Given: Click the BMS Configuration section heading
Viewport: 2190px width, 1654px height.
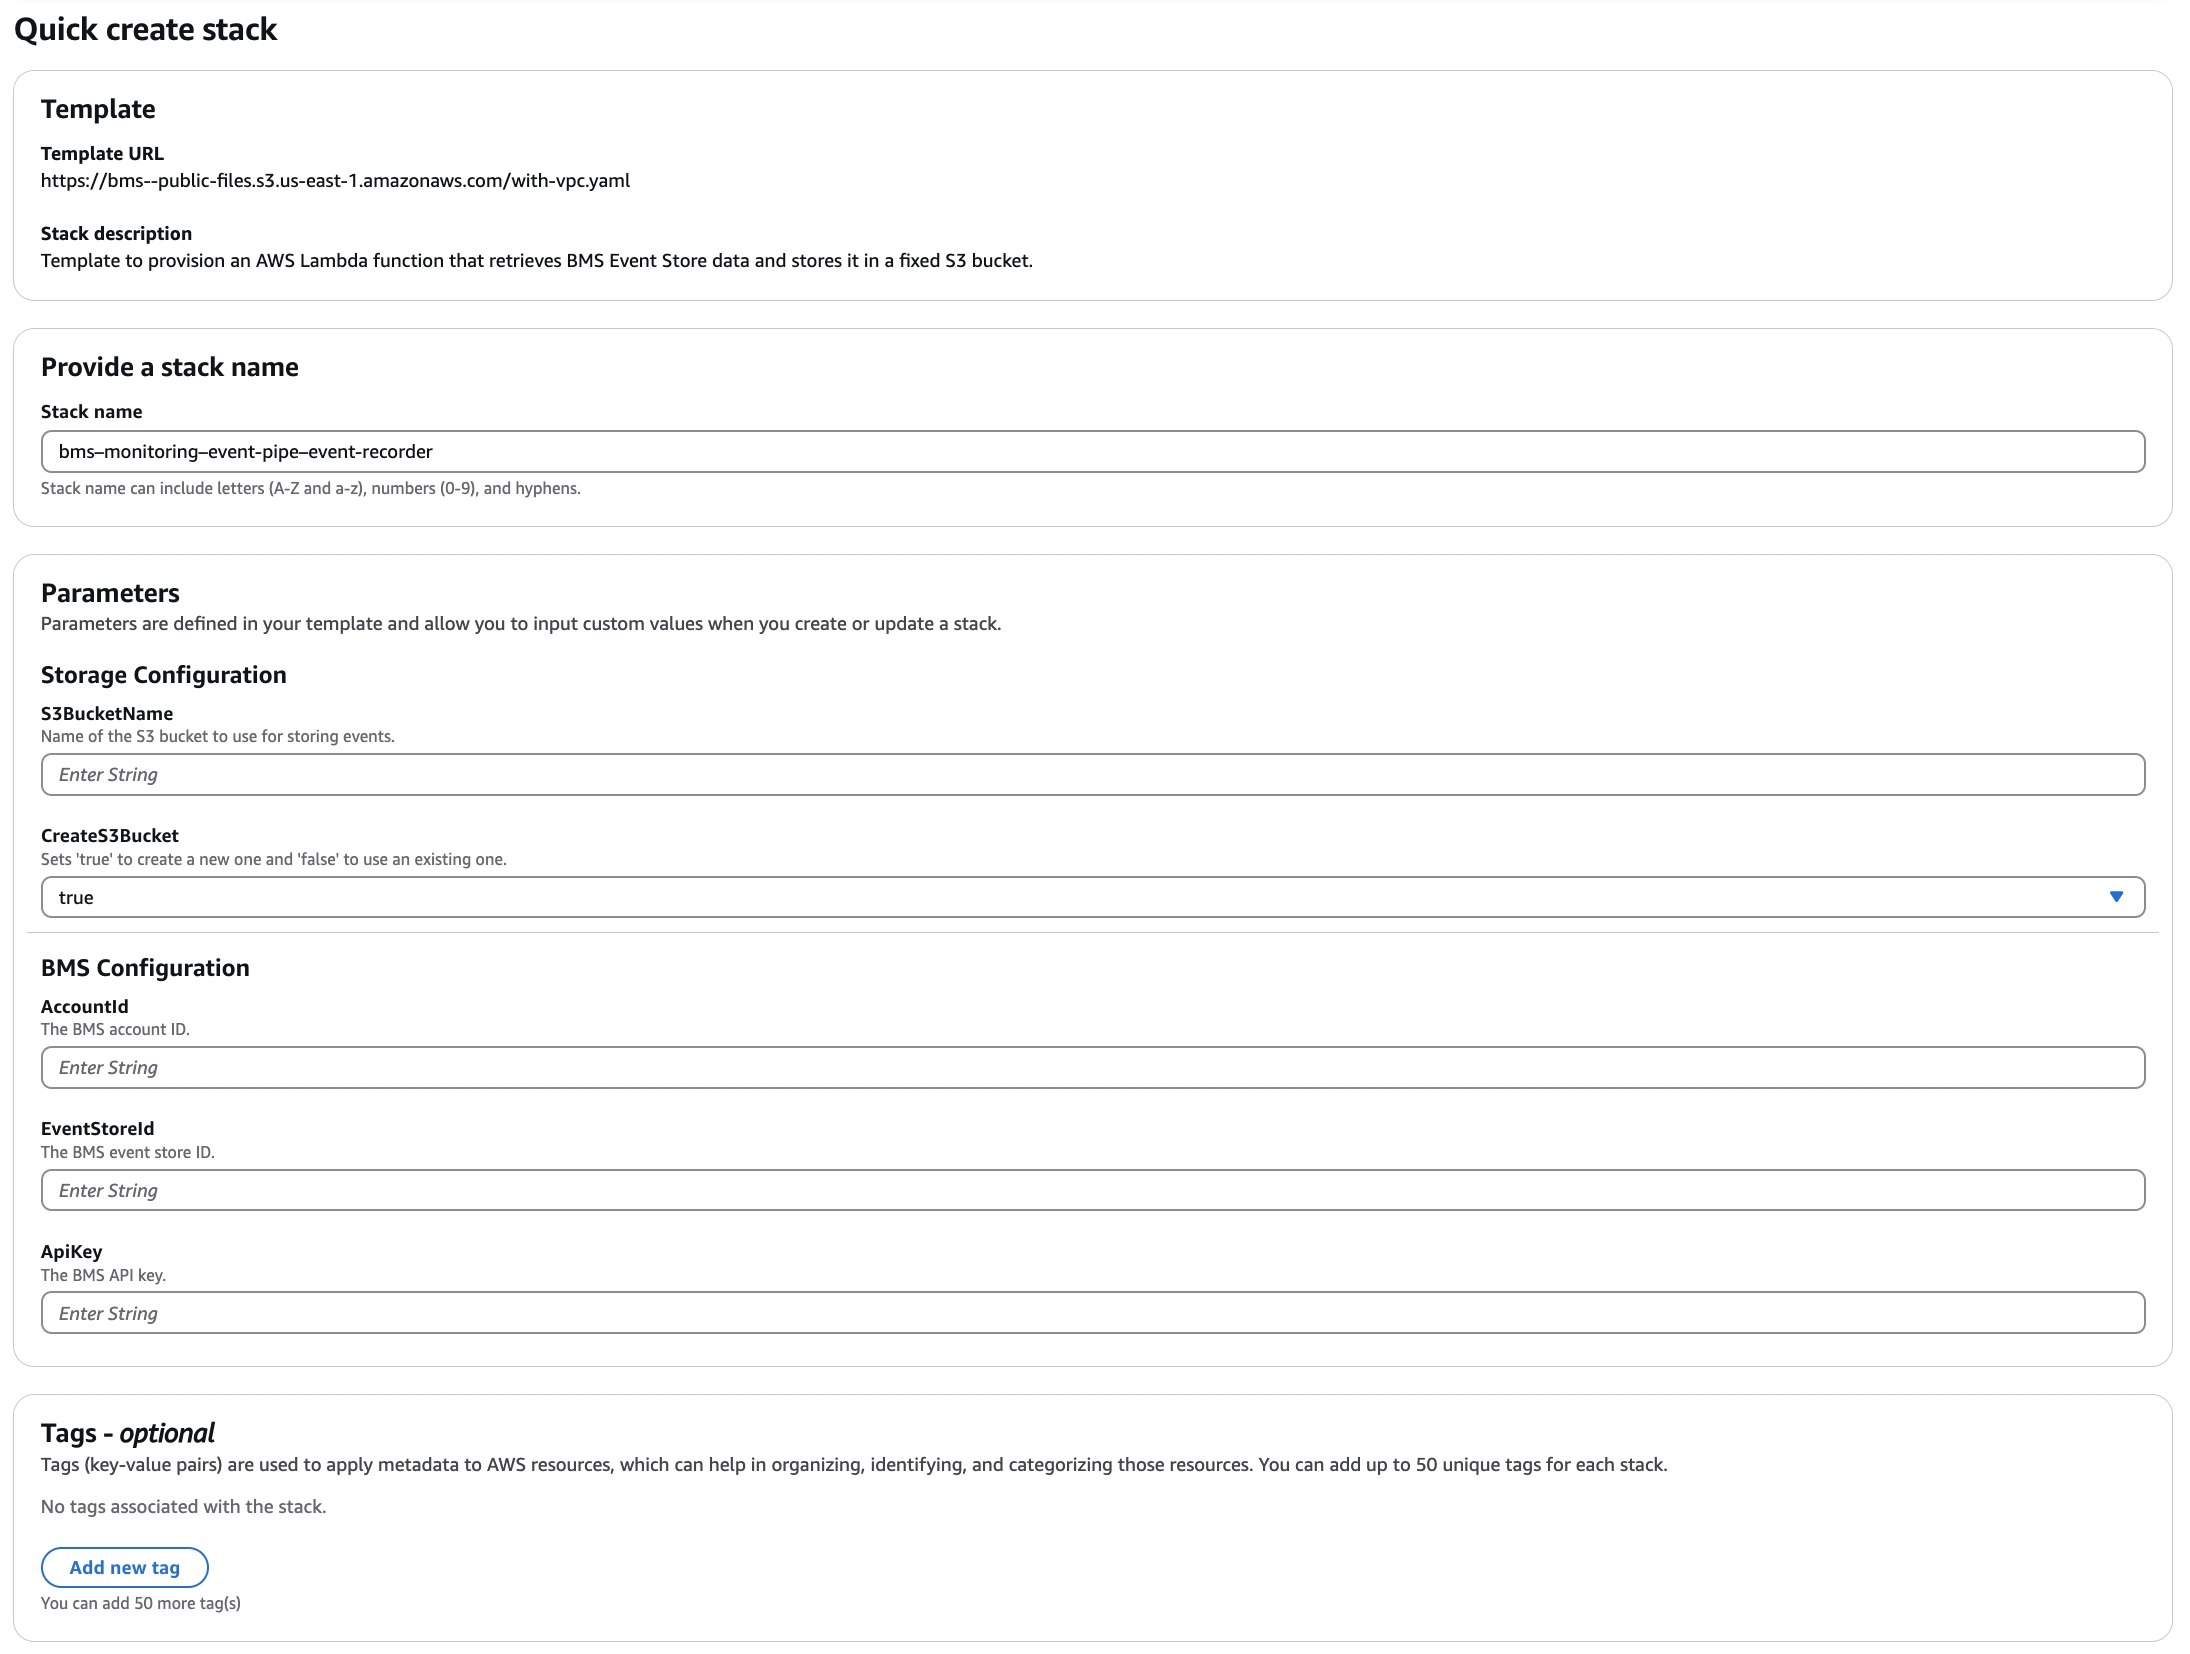Looking at the screenshot, I should [x=145, y=968].
